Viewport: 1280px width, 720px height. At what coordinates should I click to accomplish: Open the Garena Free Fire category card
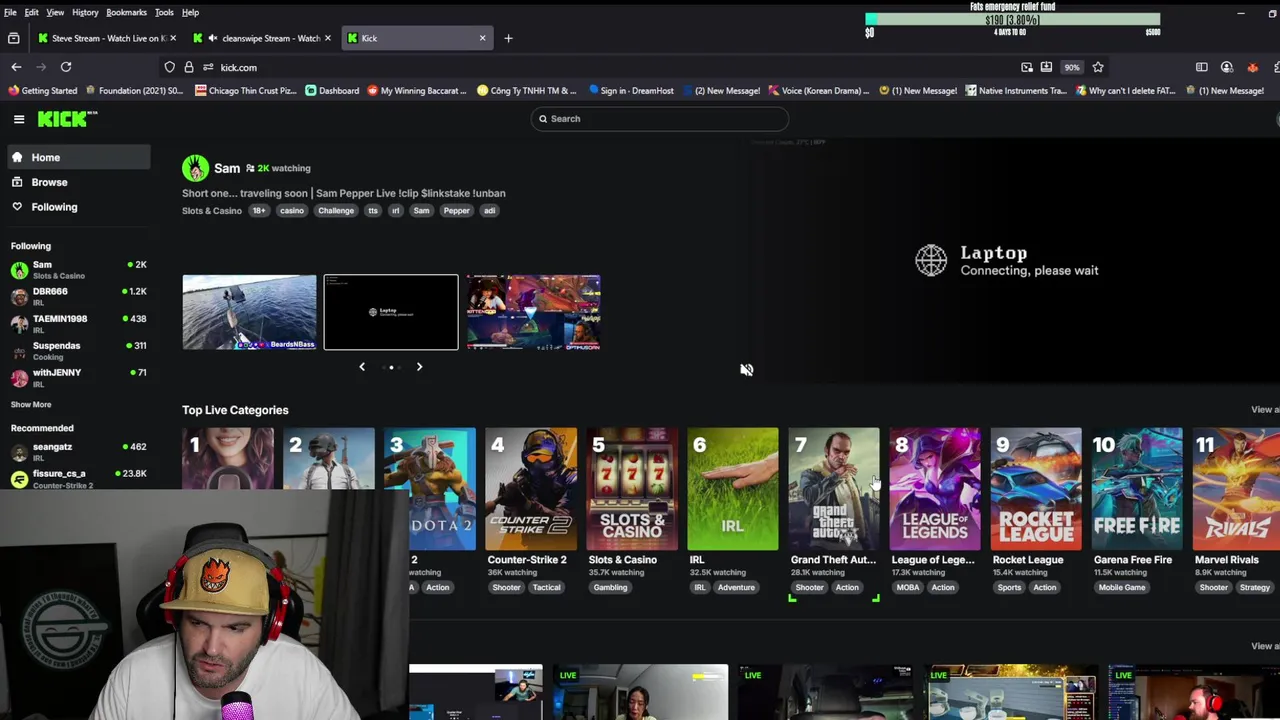tap(1137, 489)
